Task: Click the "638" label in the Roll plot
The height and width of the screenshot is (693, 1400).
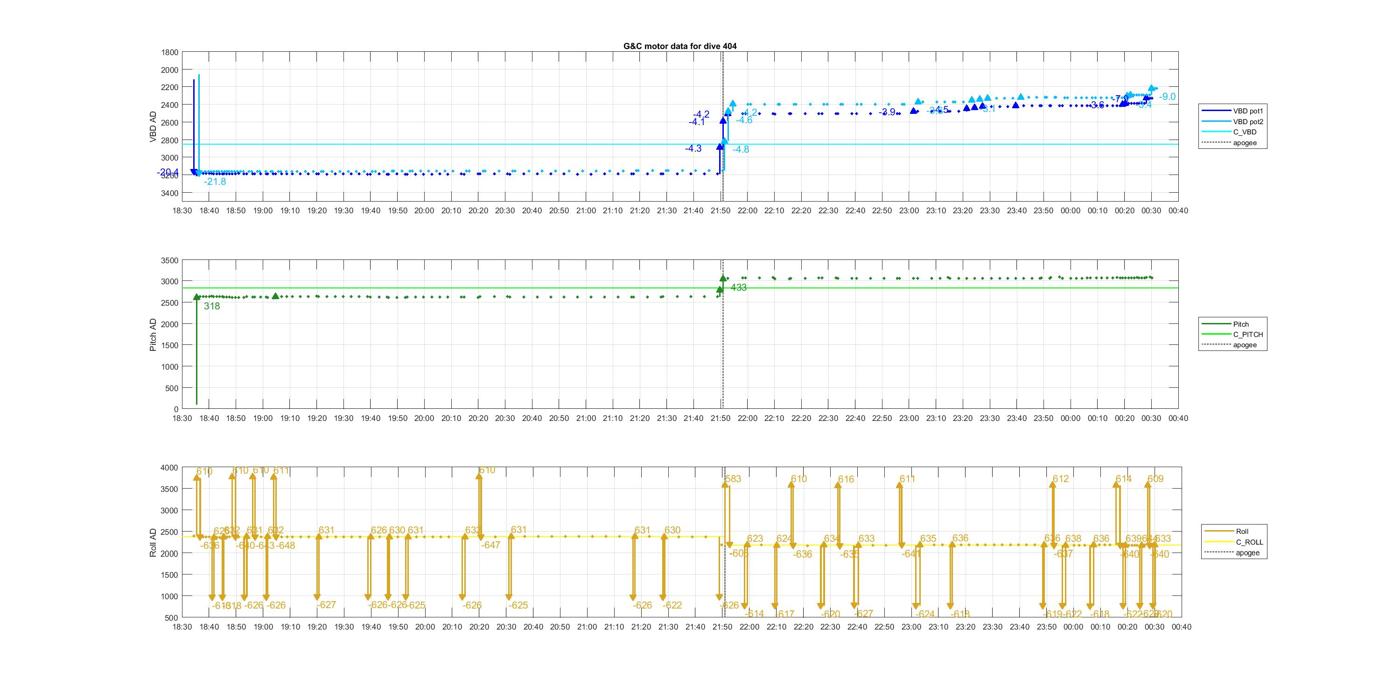Action: pos(1073,539)
